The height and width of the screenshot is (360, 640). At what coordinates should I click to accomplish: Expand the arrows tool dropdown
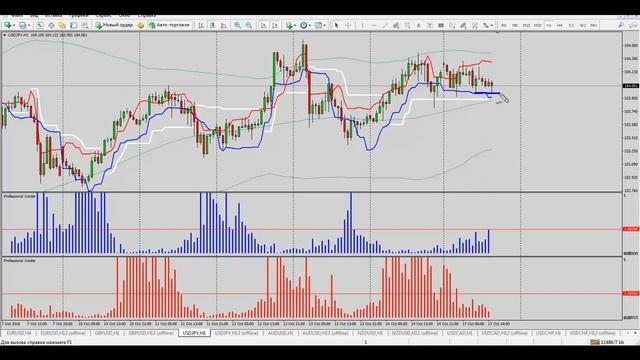(491, 25)
